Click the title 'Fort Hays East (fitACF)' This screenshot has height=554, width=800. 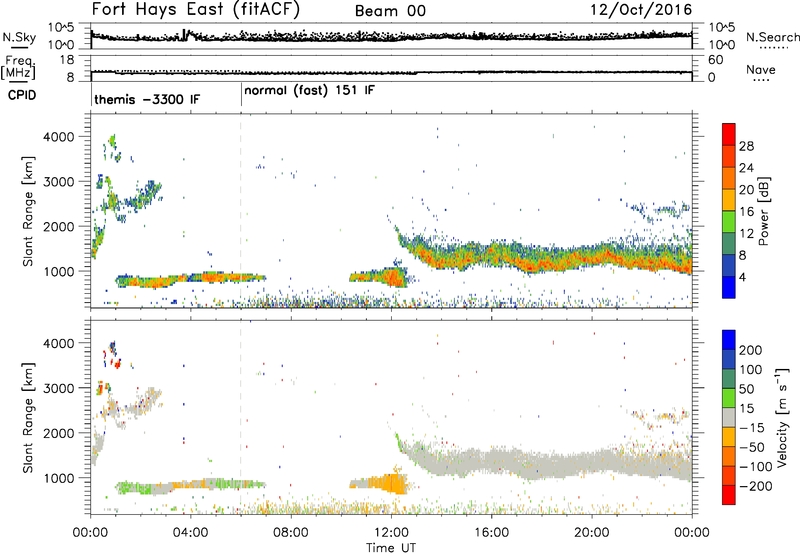(196, 10)
